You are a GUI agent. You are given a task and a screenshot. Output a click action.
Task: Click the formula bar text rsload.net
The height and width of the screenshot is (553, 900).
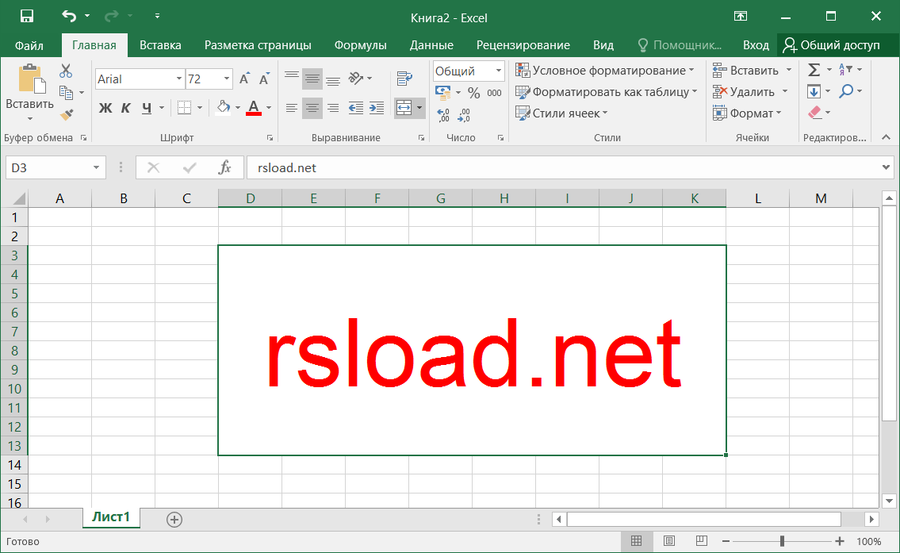[x=287, y=168]
